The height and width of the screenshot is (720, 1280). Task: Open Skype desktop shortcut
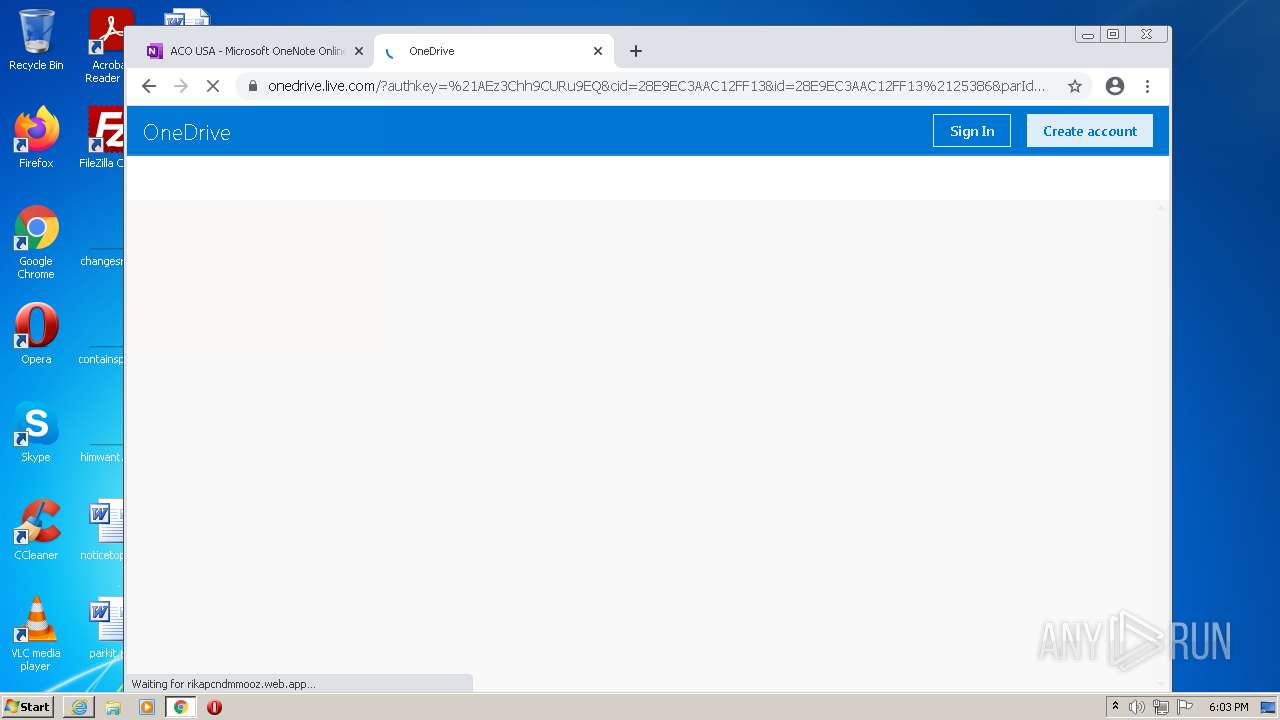coord(36,431)
